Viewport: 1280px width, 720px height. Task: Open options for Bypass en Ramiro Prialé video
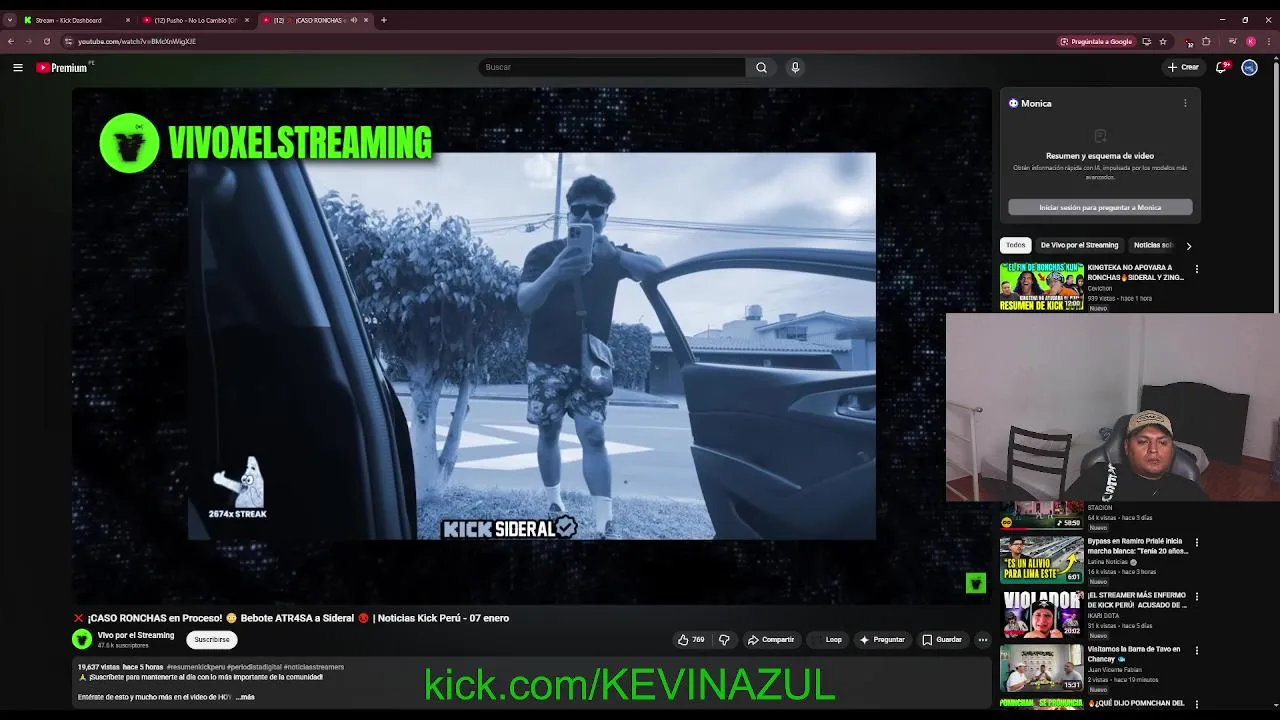(x=1196, y=542)
